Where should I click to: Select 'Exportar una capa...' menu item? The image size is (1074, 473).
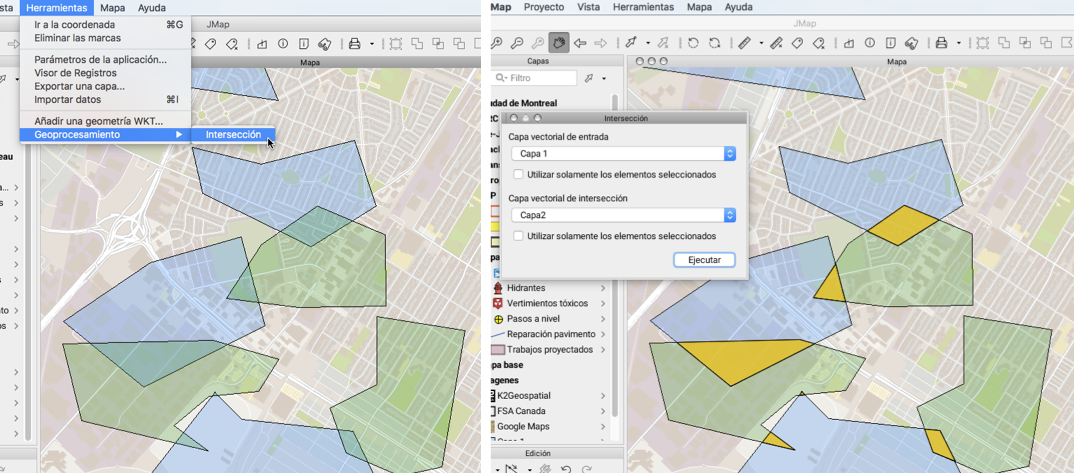coord(79,87)
